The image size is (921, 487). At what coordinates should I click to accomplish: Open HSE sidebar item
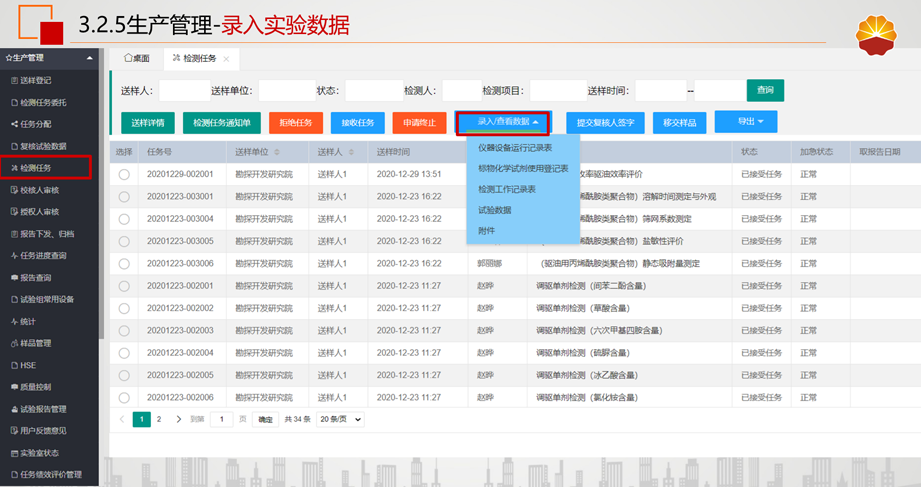(x=23, y=365)
